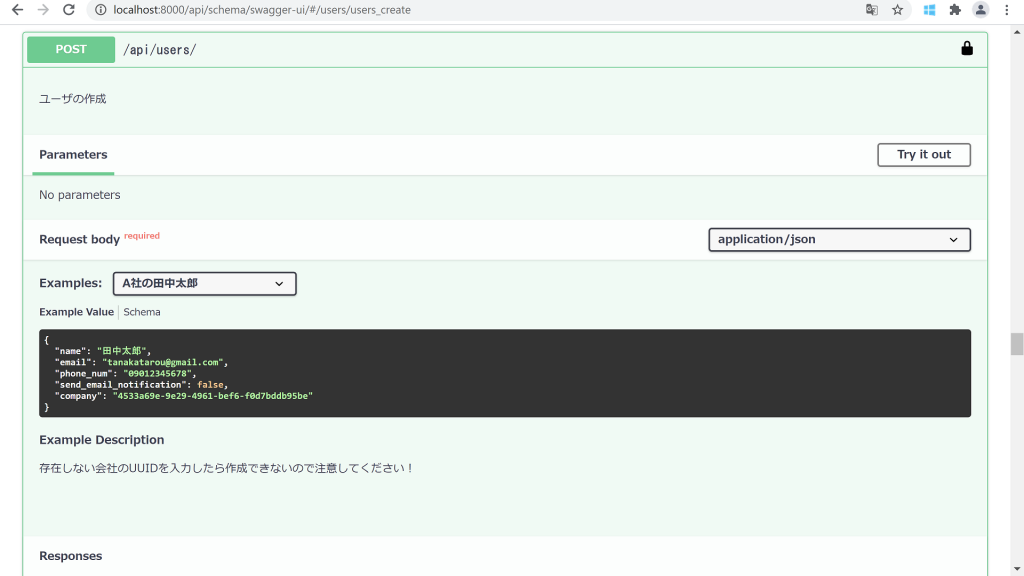Click the /api/users/ endpoint path

pos(159,50)
